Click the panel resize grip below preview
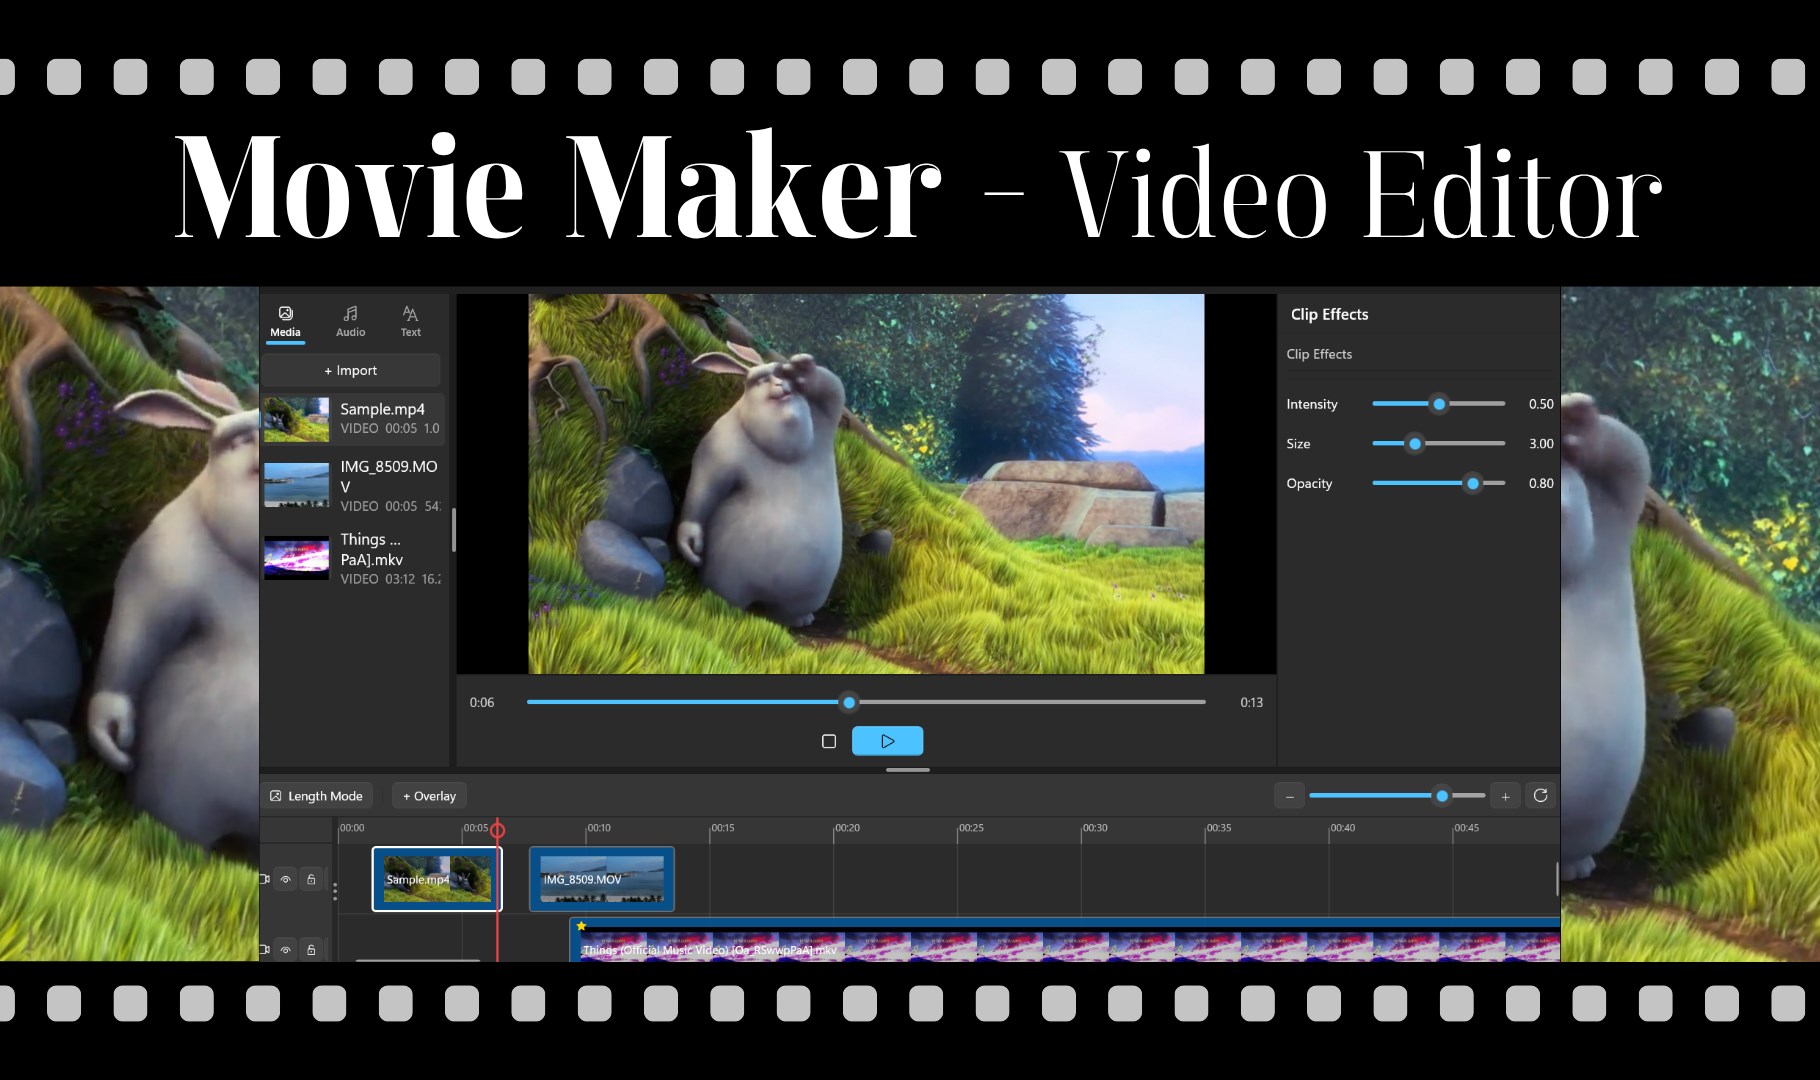Viewport: 1820px width, 1080px height. point(908,770)
